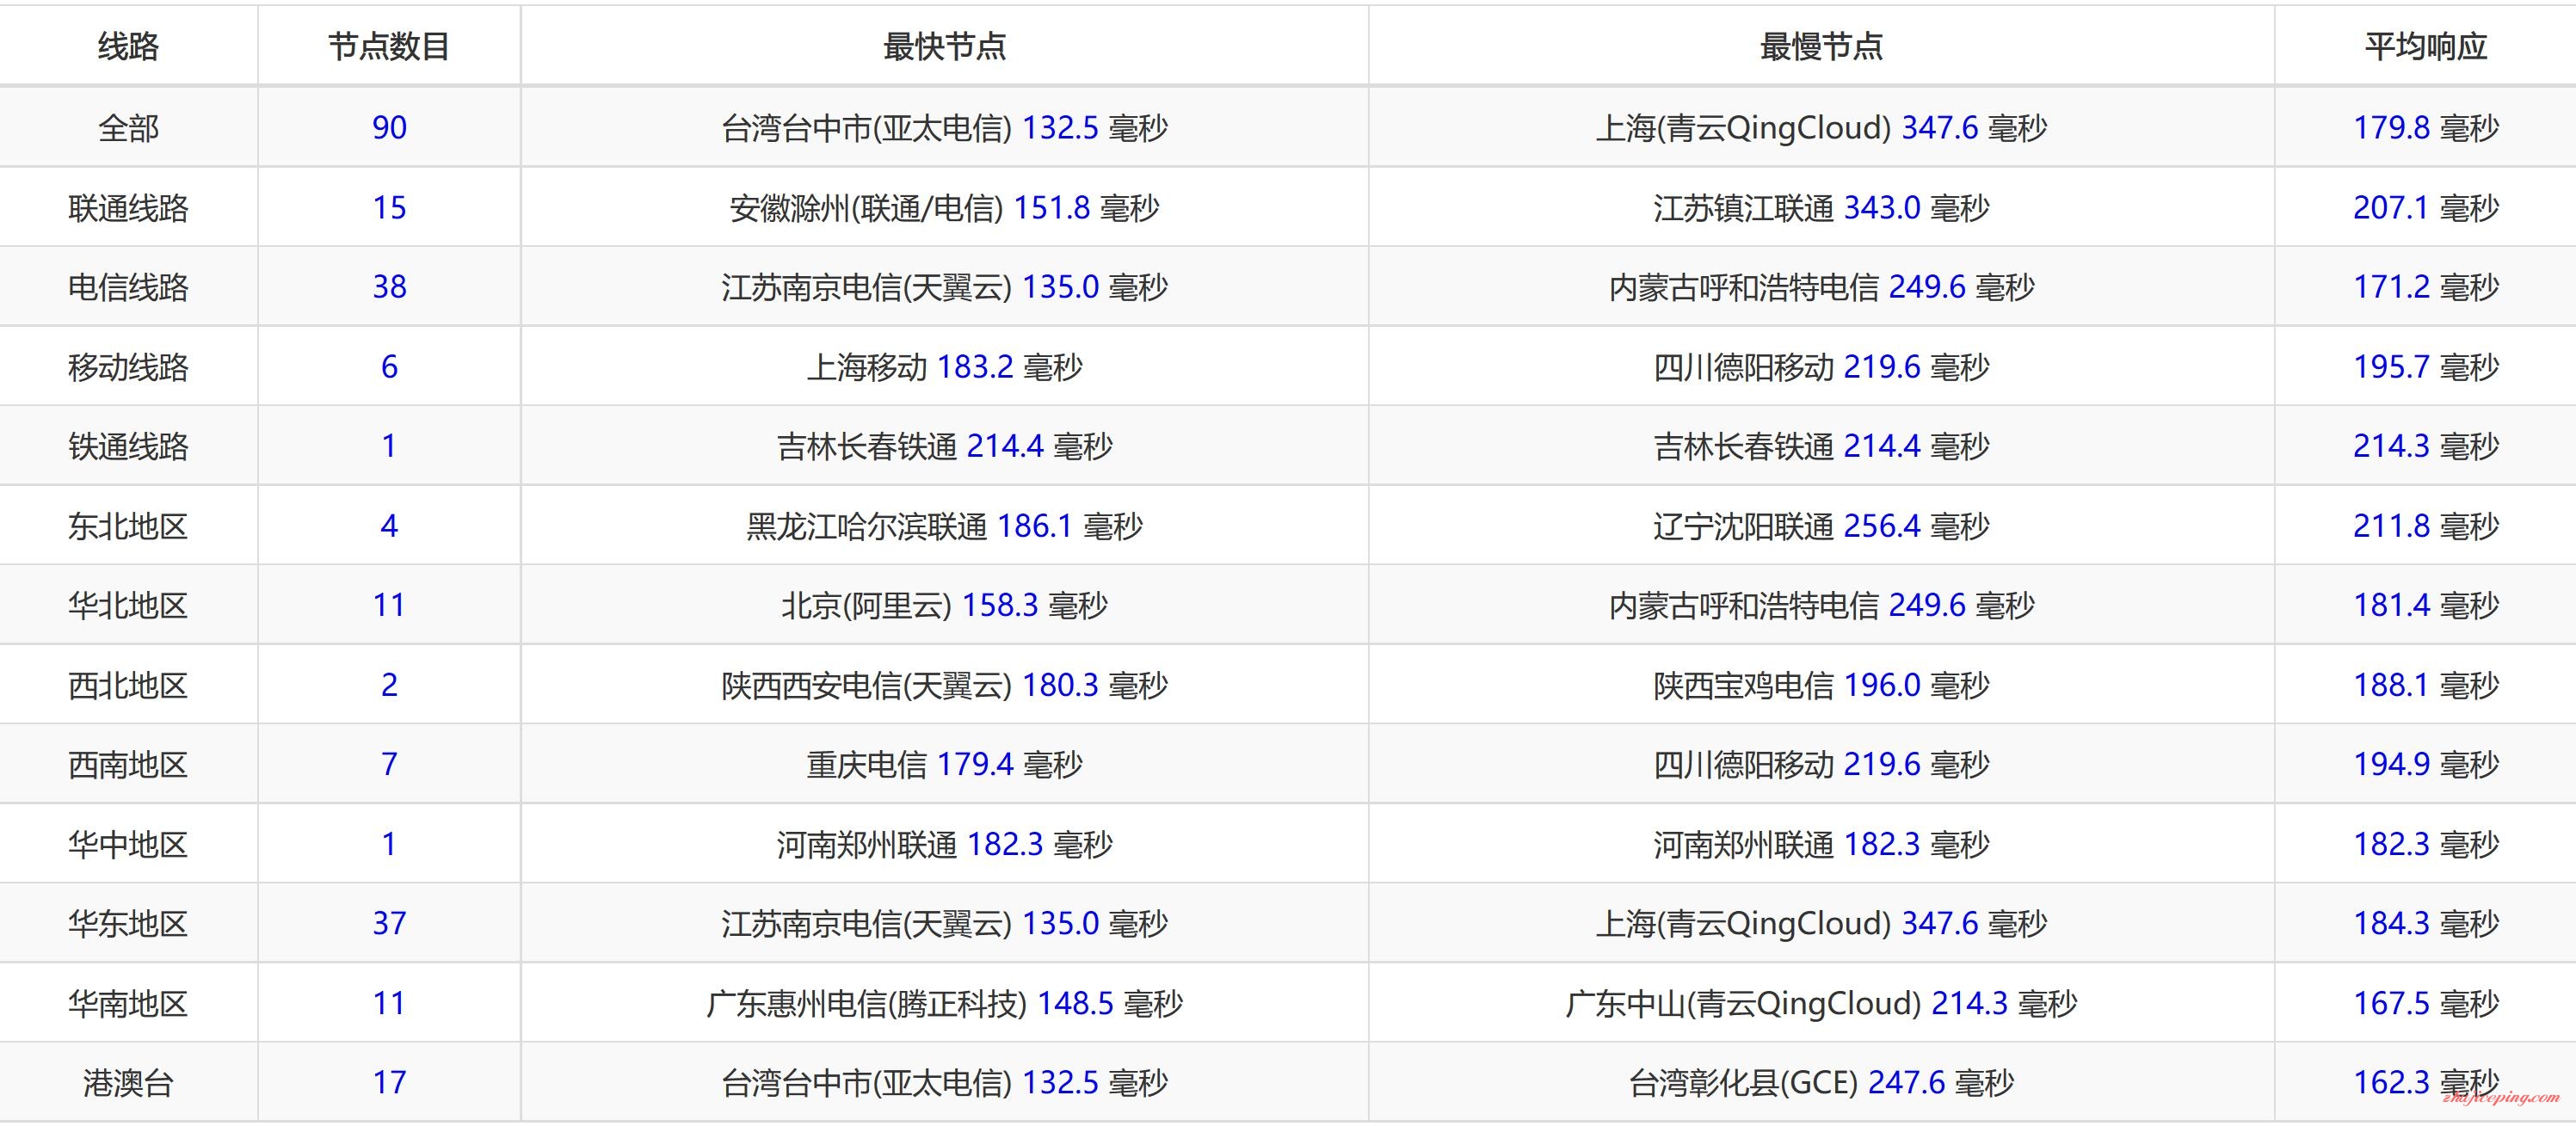Viewport: 2576px width, 1126px height.
Task: Click average 194.9 毫秒 value
Action: (x=2425, y=764)
